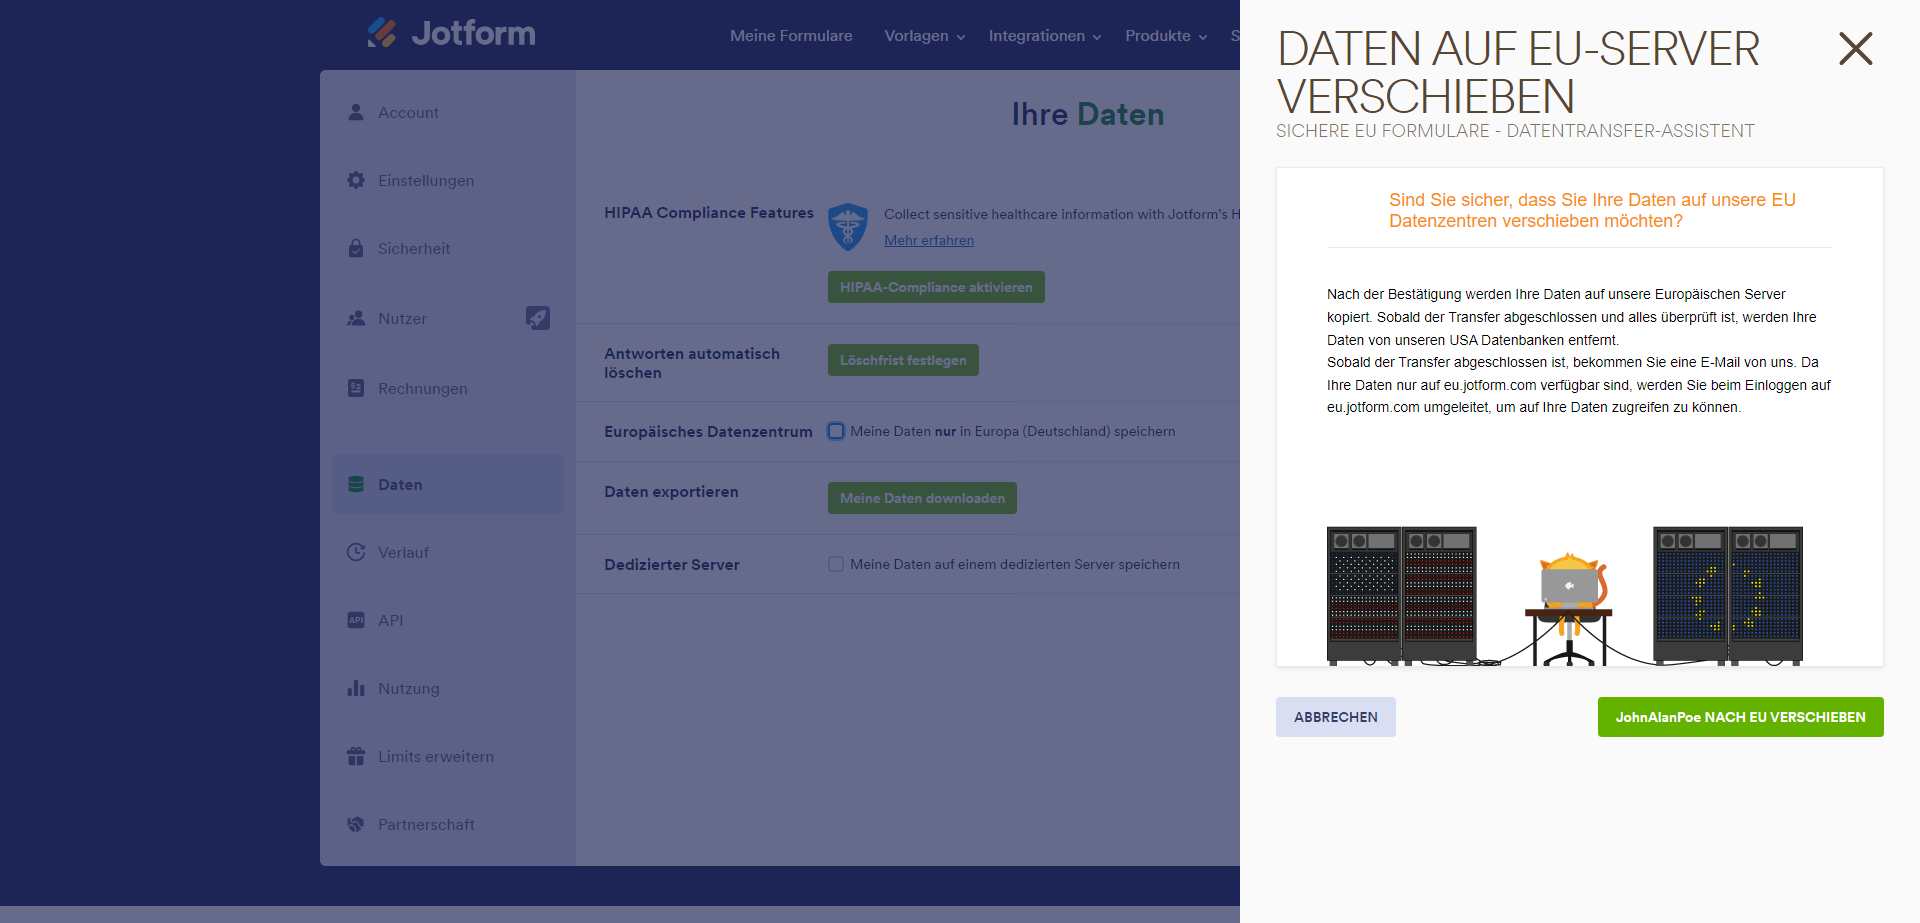
Task: Click the 'HIPAA Compliance Features' label
Action: click(709, 213)
